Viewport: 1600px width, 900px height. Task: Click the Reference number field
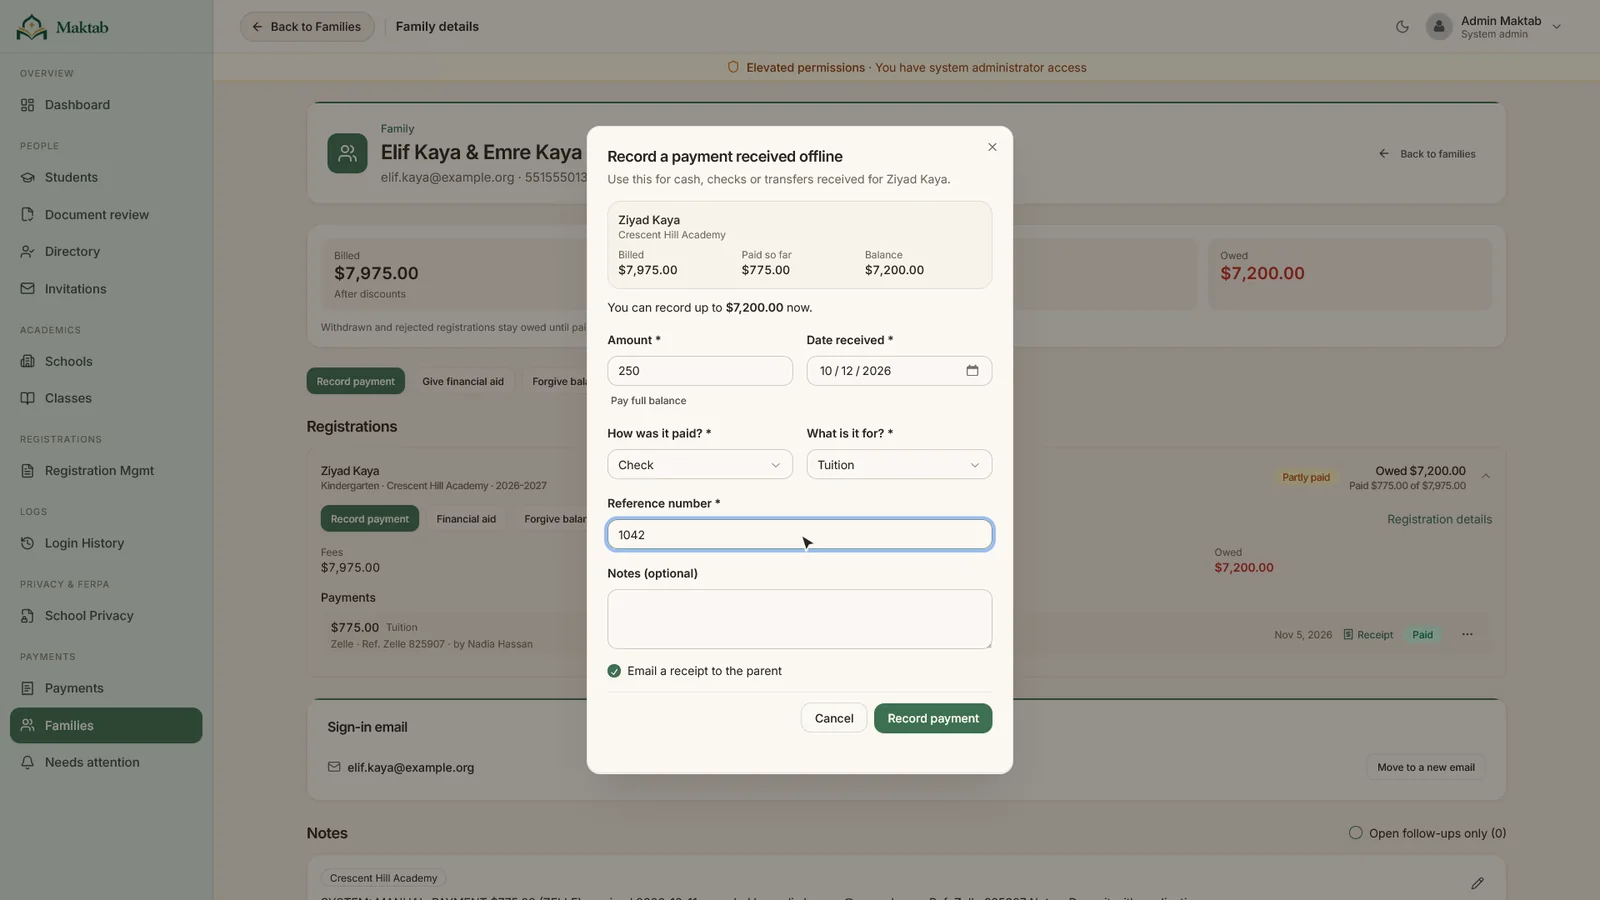pos(800,535)
